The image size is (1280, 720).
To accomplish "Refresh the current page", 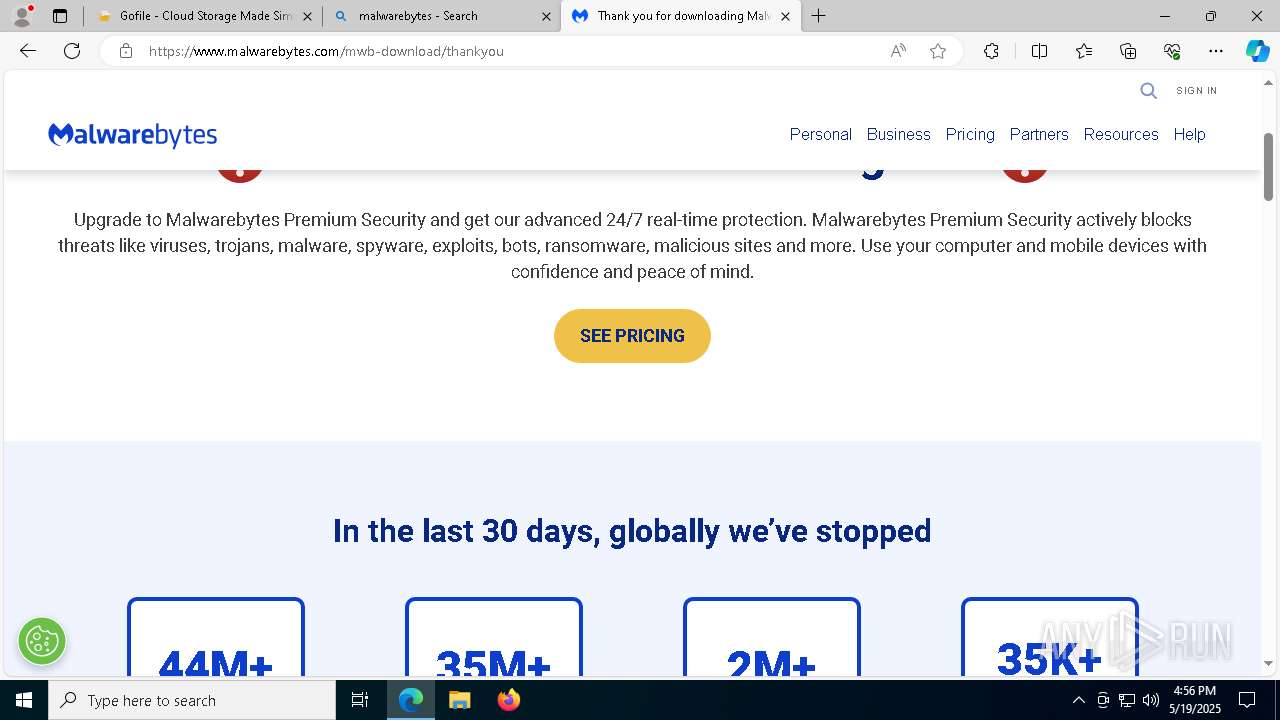I will coord(72,51).
